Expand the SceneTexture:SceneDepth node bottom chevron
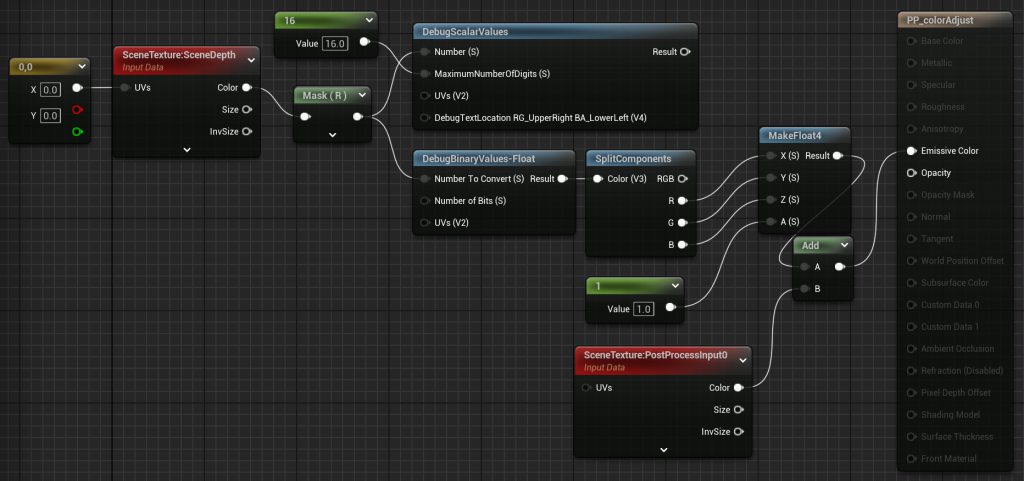Image resolution: width=1024 pixels, height=481 pixels. point(187,149)
